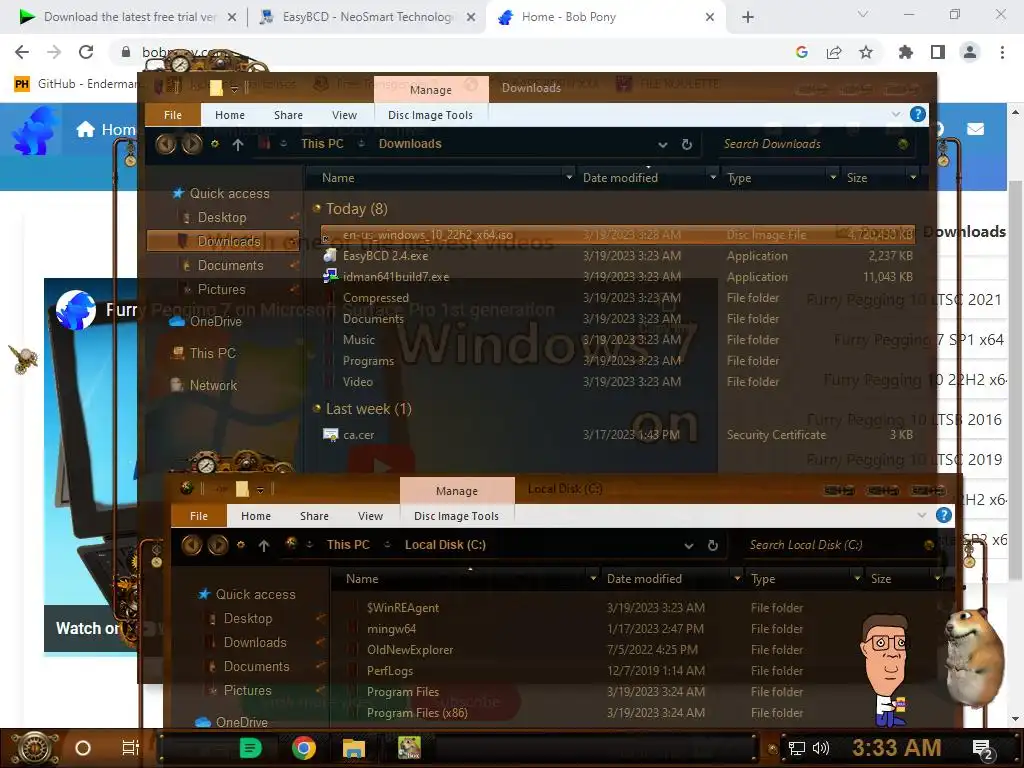The height and width of the screenshot is (768, 1024).
Task: Select Network in Downloads window sidebar
Action: 214,385
